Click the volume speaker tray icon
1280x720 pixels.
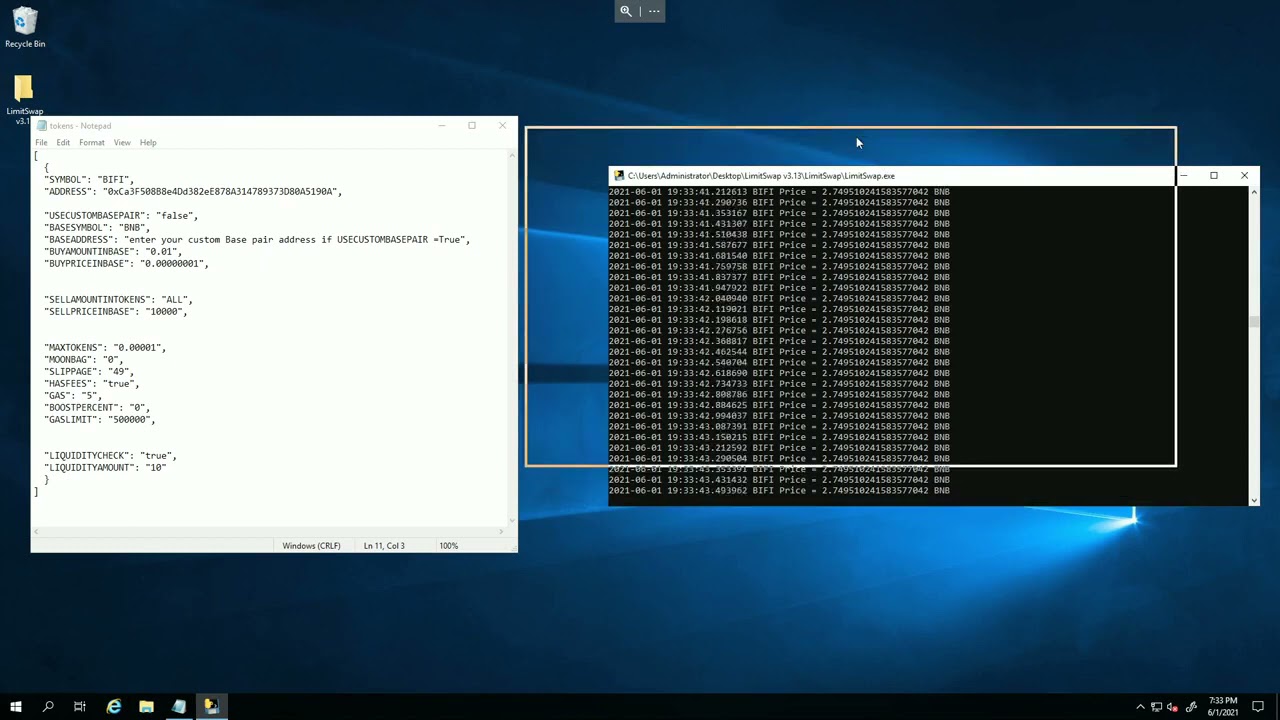pos(1172,707)
